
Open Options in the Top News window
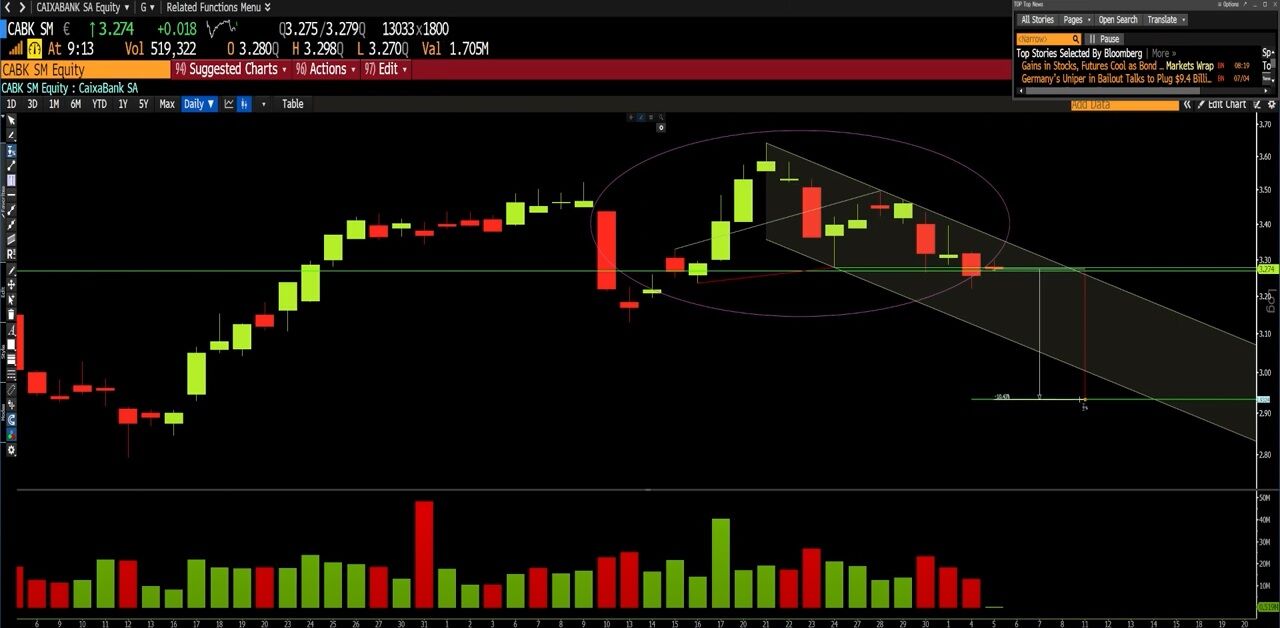tap(1227, 4)
